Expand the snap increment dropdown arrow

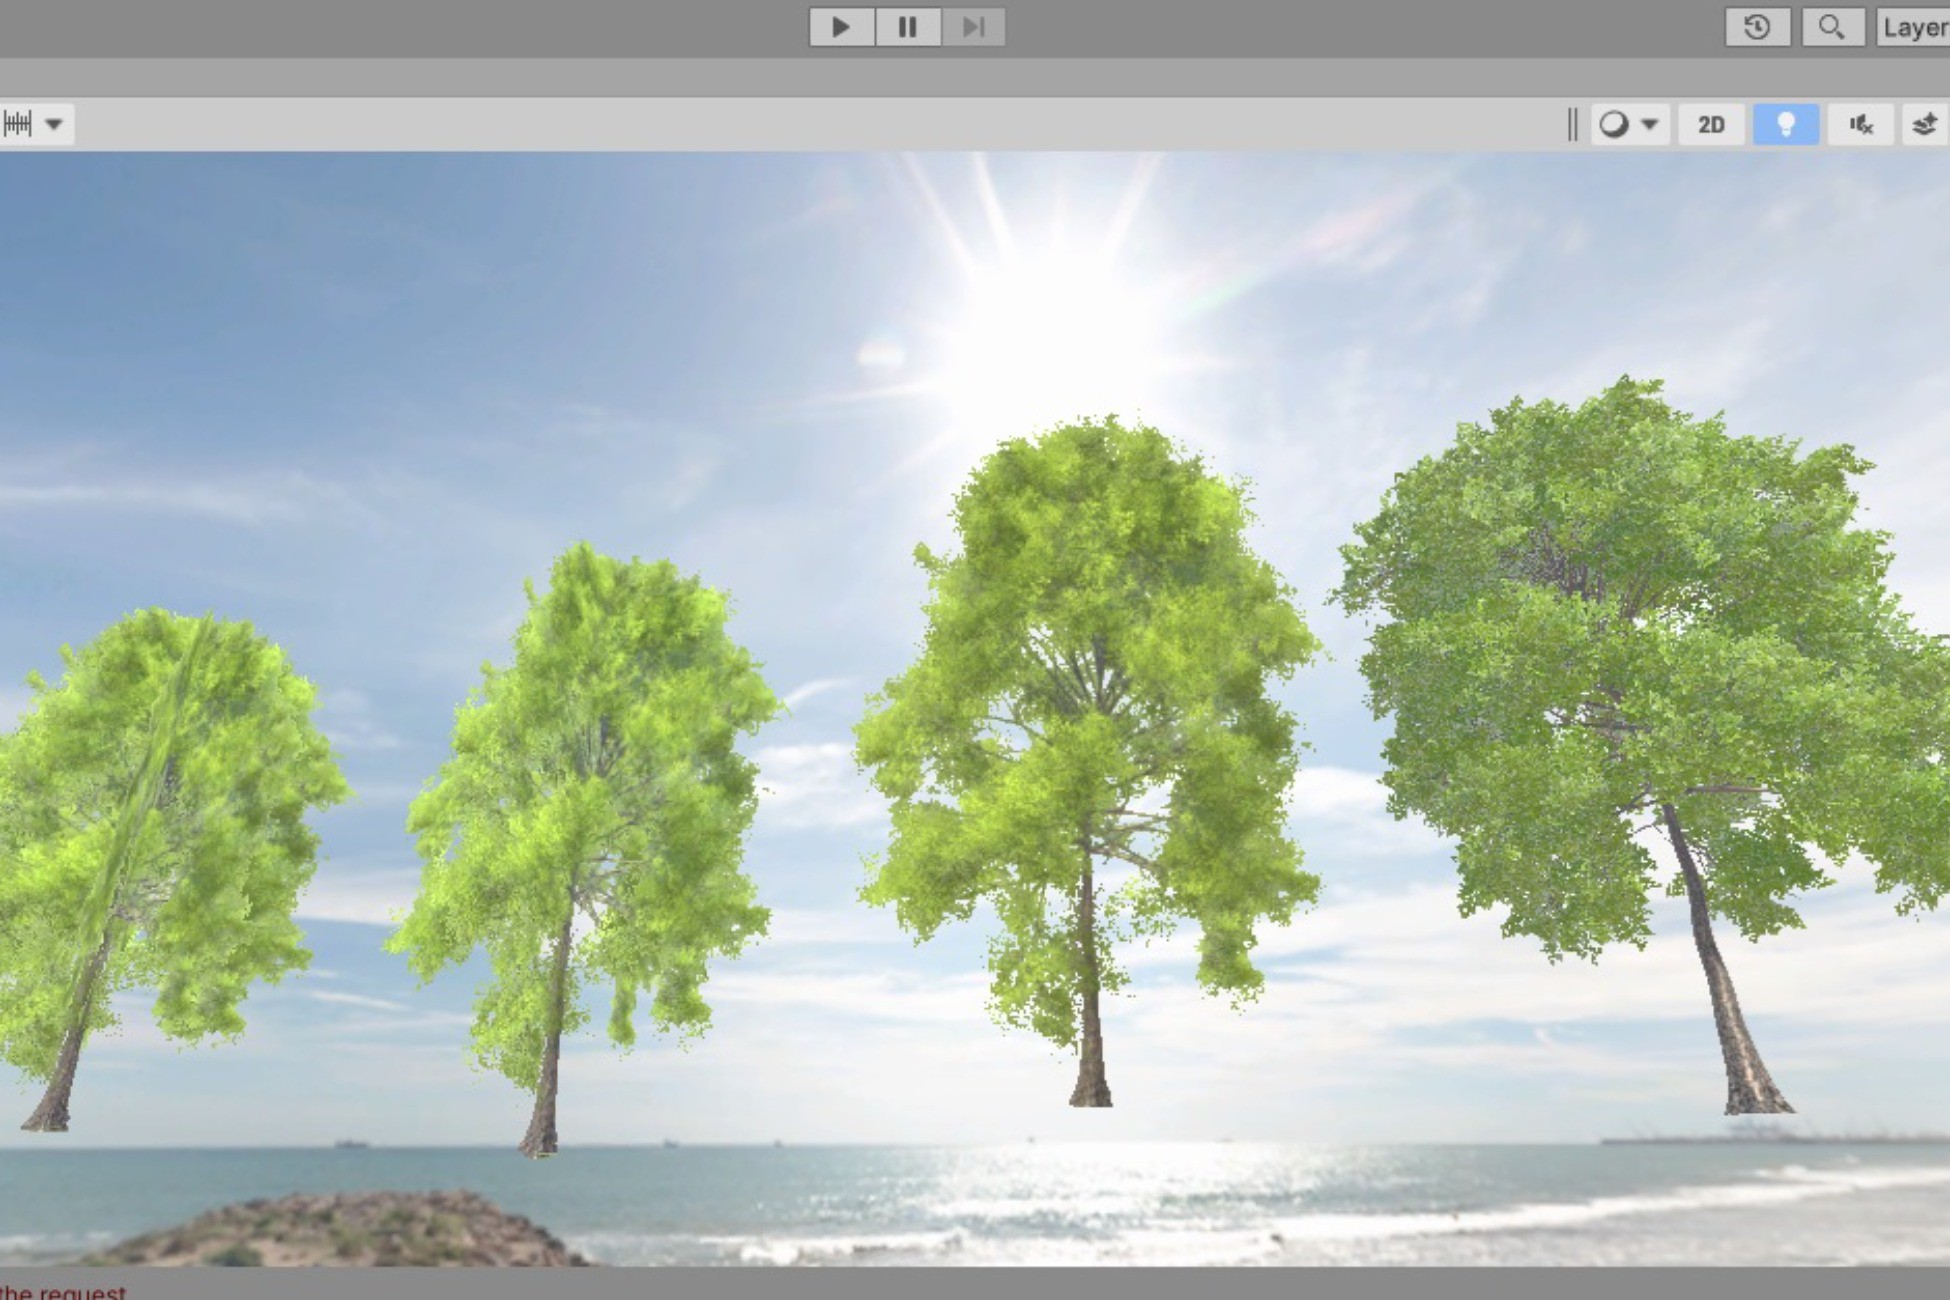pyautogui.click(x=54, y=125)
